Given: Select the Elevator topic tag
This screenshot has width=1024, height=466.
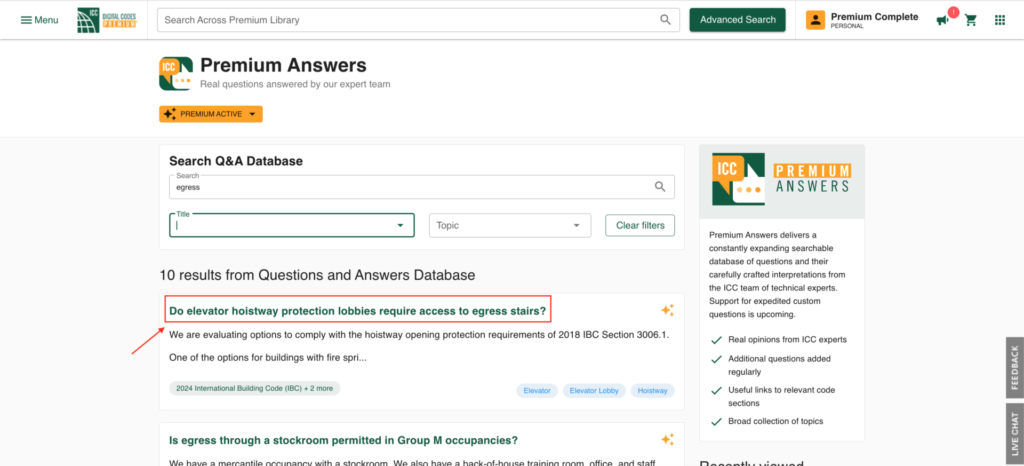Looking at the screenshot, I should [537, 391].
